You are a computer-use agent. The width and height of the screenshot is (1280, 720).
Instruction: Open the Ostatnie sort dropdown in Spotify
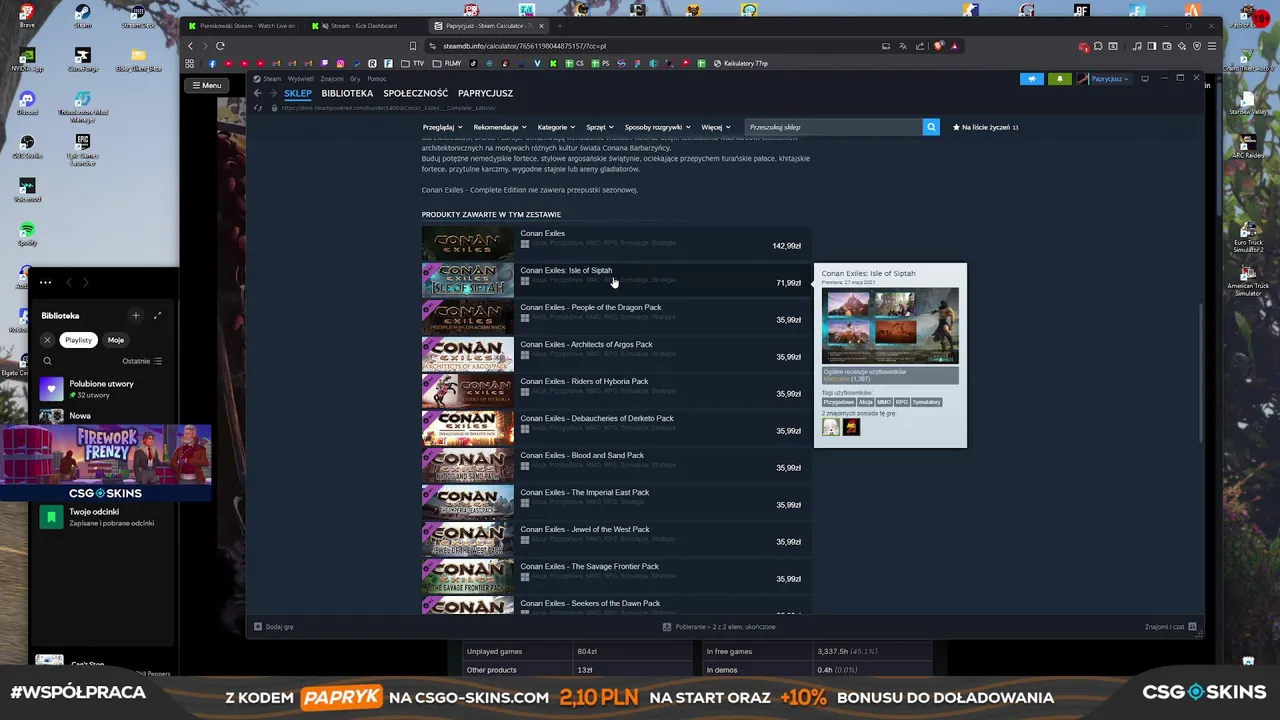(142, 361)
